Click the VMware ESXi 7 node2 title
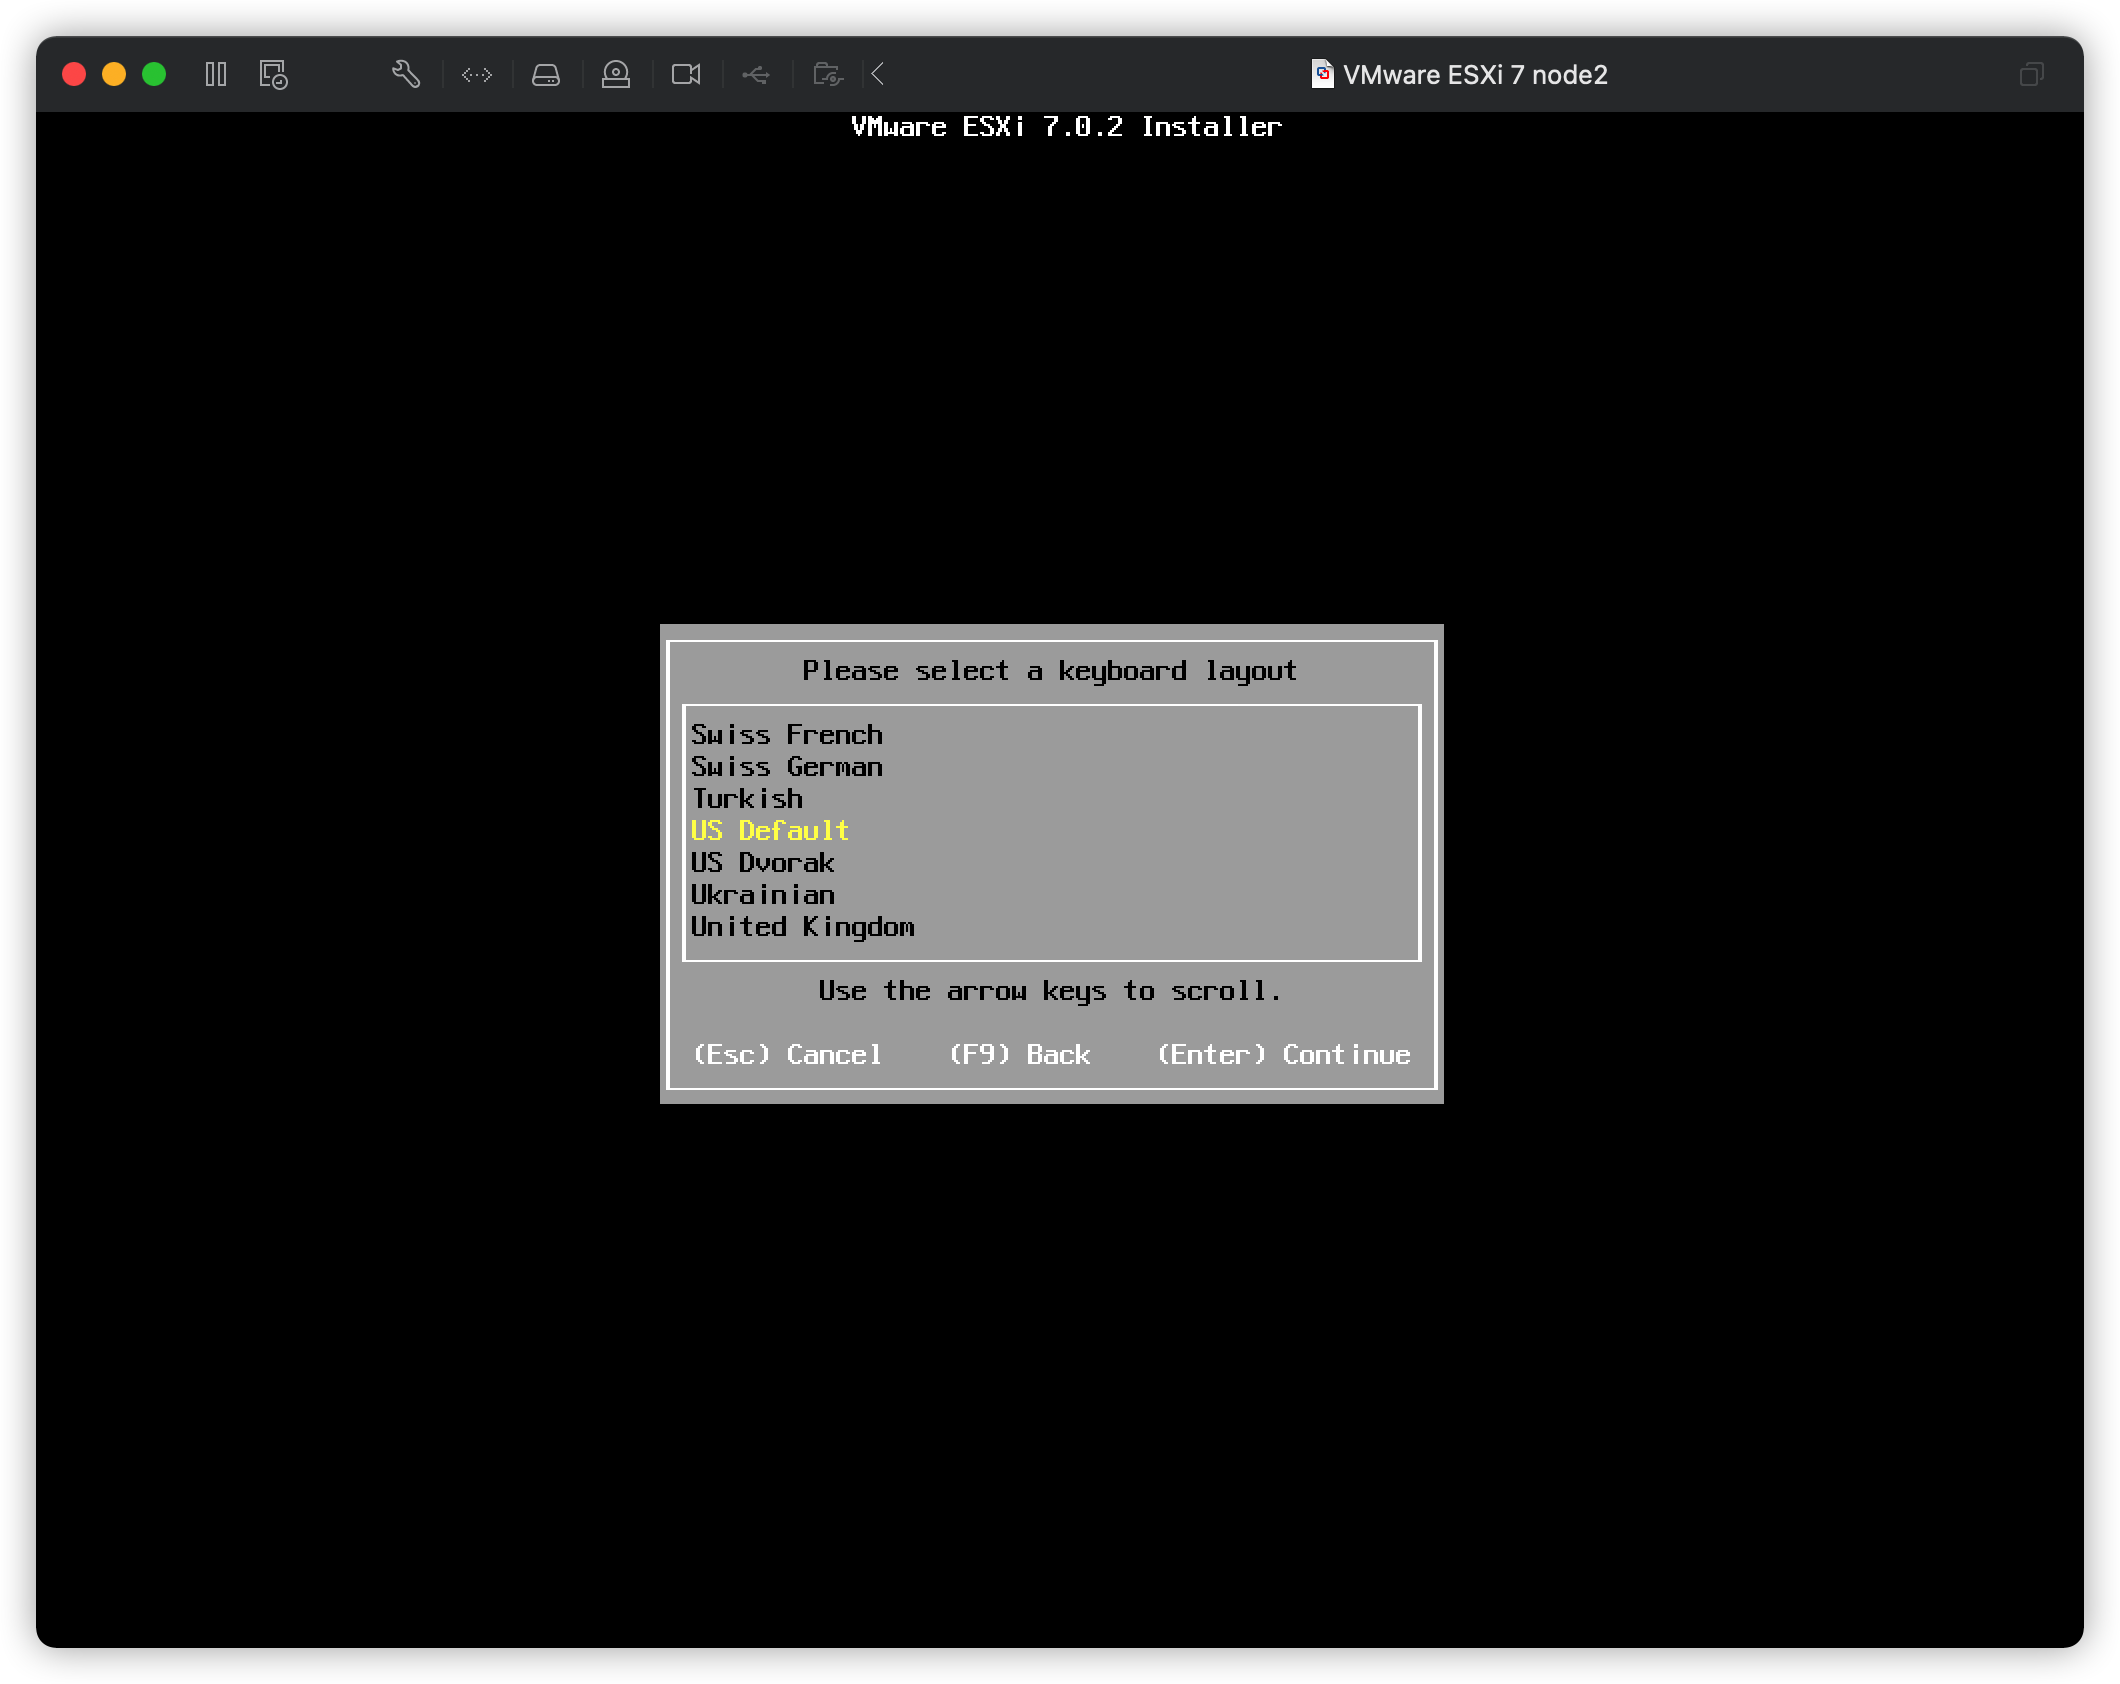 [1477, 74]
